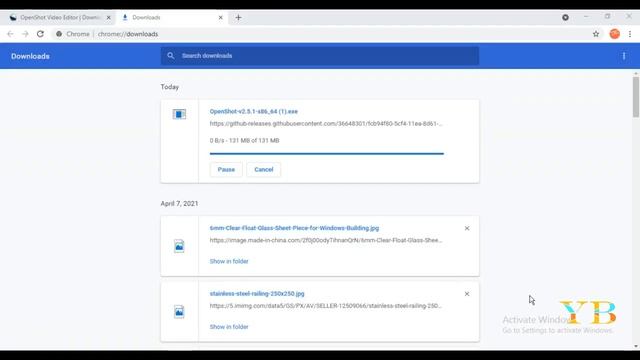Bookmark this page with star icon
640x360 pixels.
596,34
